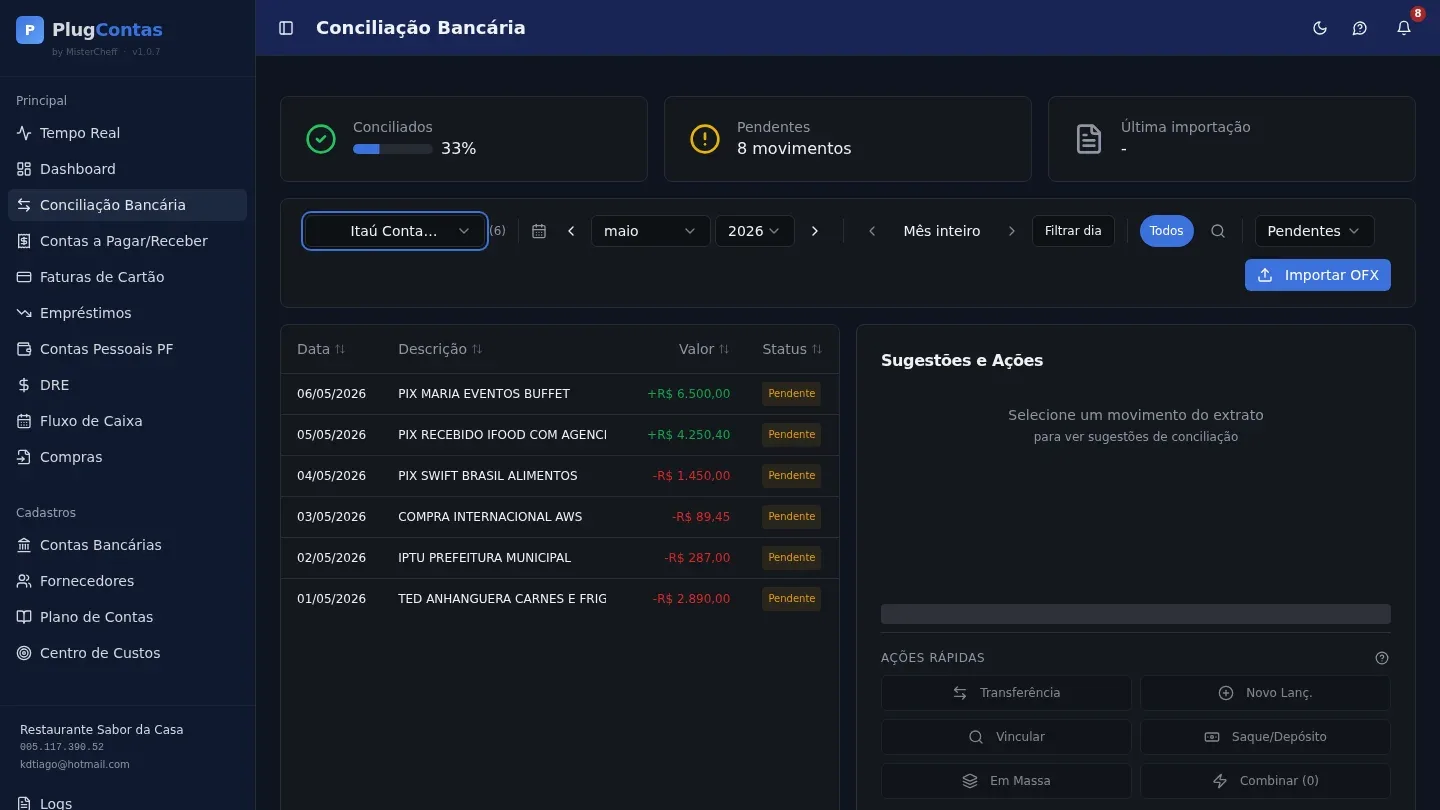
Task: Click the +R$ 6.500,00 value
Action: click(x=688, y=394)
